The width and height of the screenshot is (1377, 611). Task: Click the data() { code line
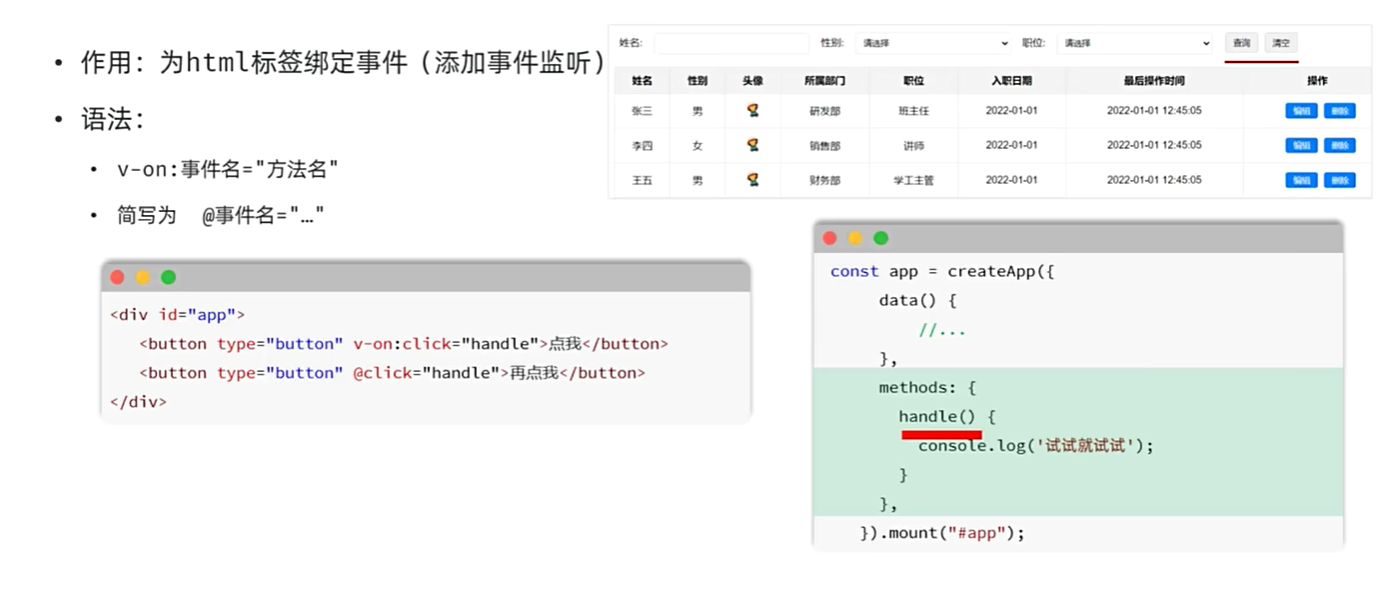pos(918,300)
